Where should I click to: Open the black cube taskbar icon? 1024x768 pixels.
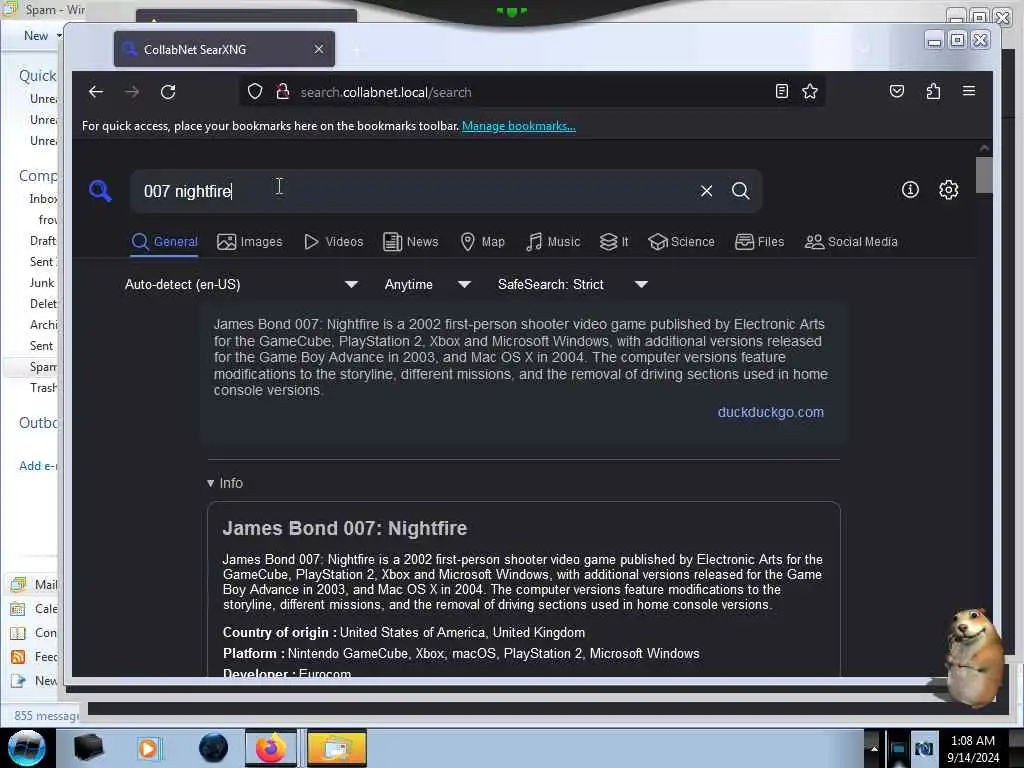89,748
